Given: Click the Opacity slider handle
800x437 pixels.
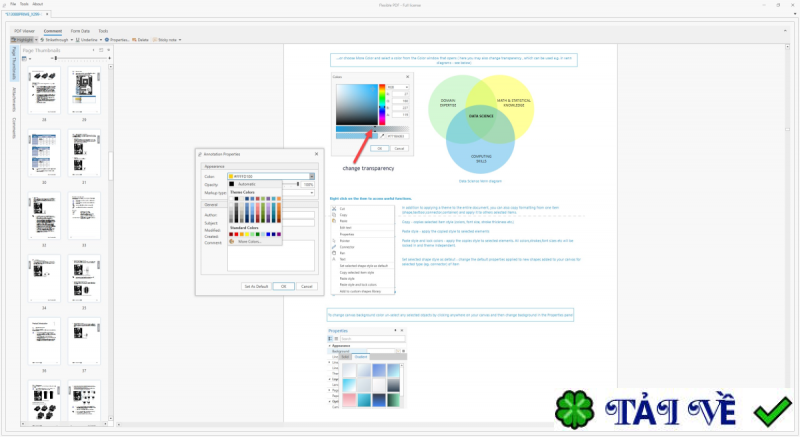Looking at the screenshot, I should click(298, 184).
